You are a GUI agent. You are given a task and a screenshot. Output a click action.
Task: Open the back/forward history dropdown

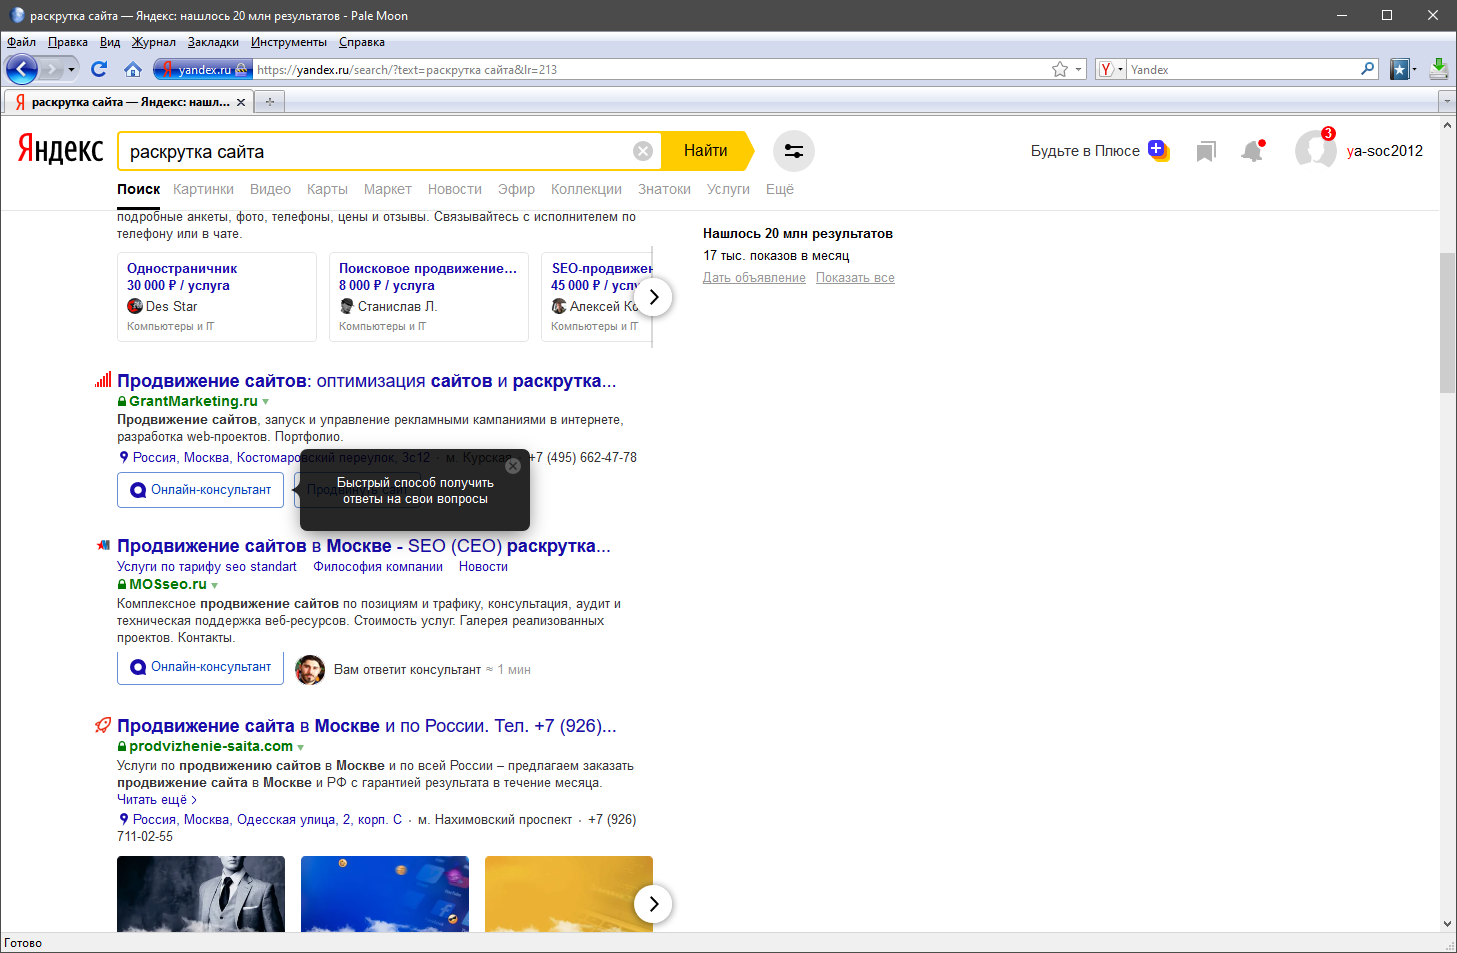pos(71,69)
